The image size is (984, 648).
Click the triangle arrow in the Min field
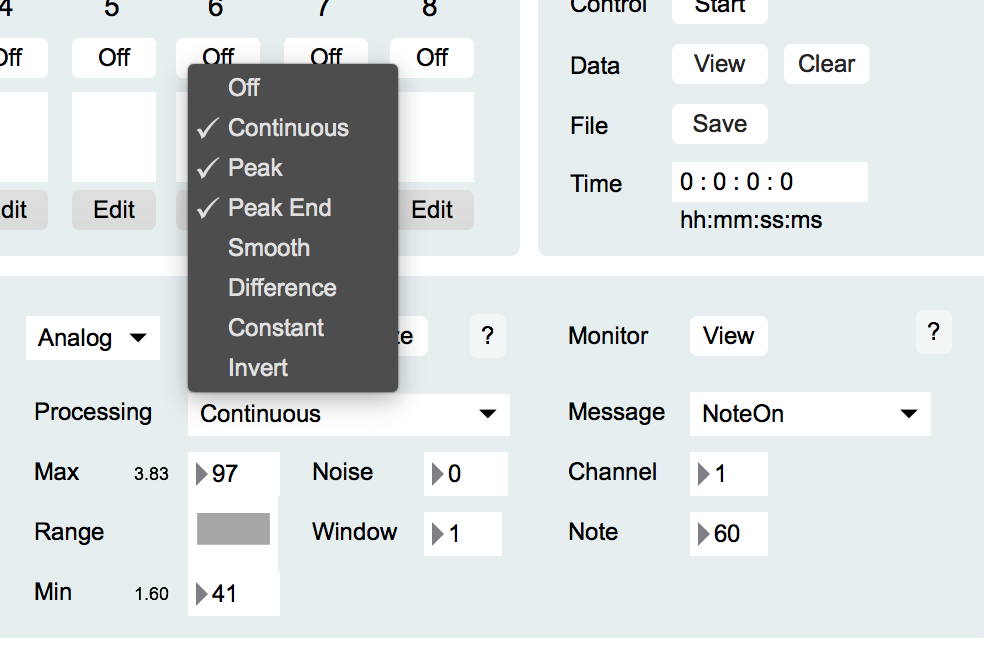202,594
